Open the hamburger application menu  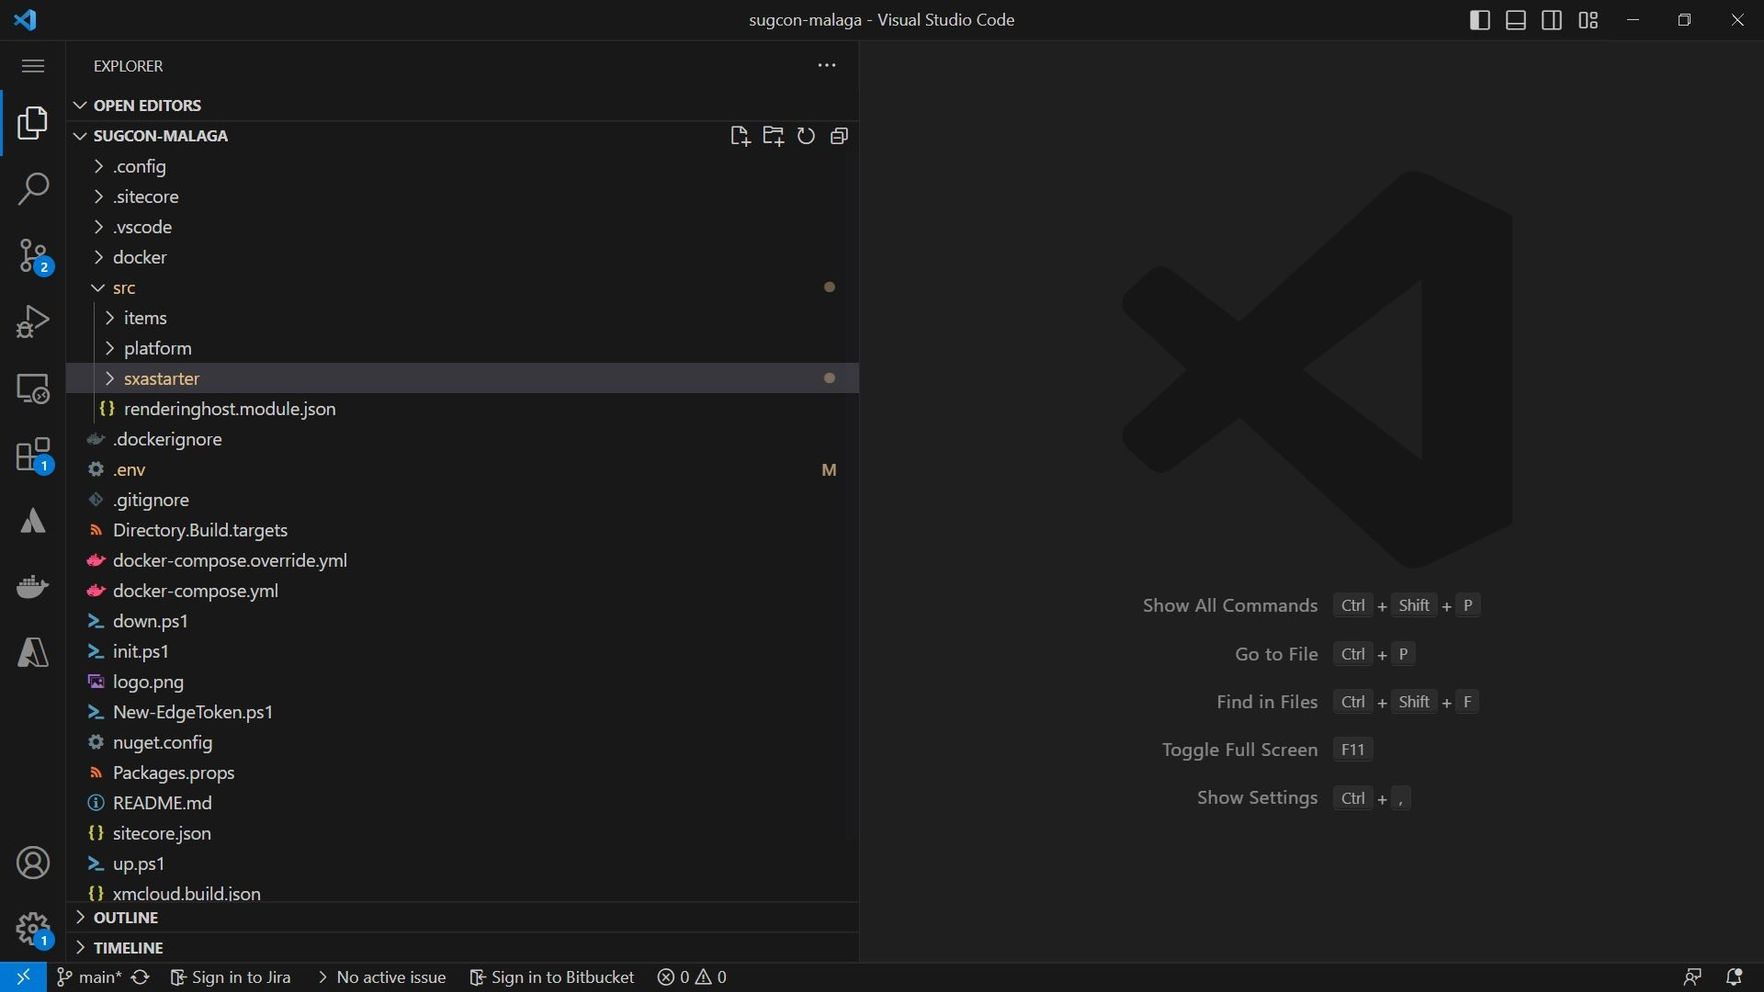(x=33, y=66)
